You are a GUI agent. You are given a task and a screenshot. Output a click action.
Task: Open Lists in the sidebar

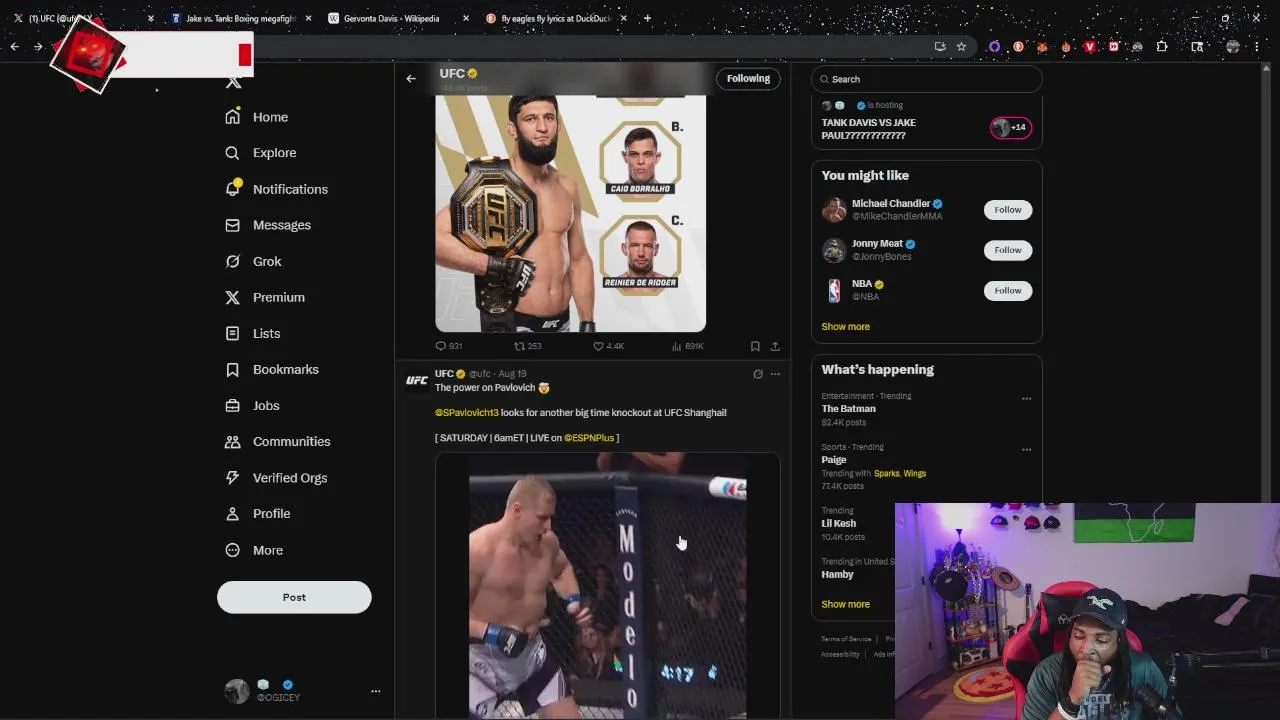[x=253, y=333]
